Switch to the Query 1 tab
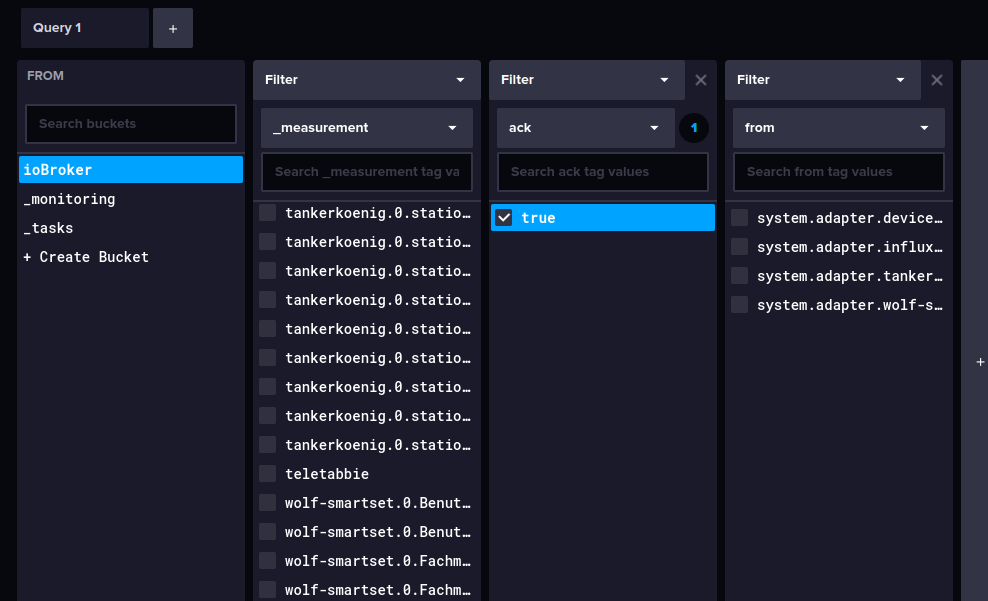Viewport: 988px width, 601px height. pos(84,28)
